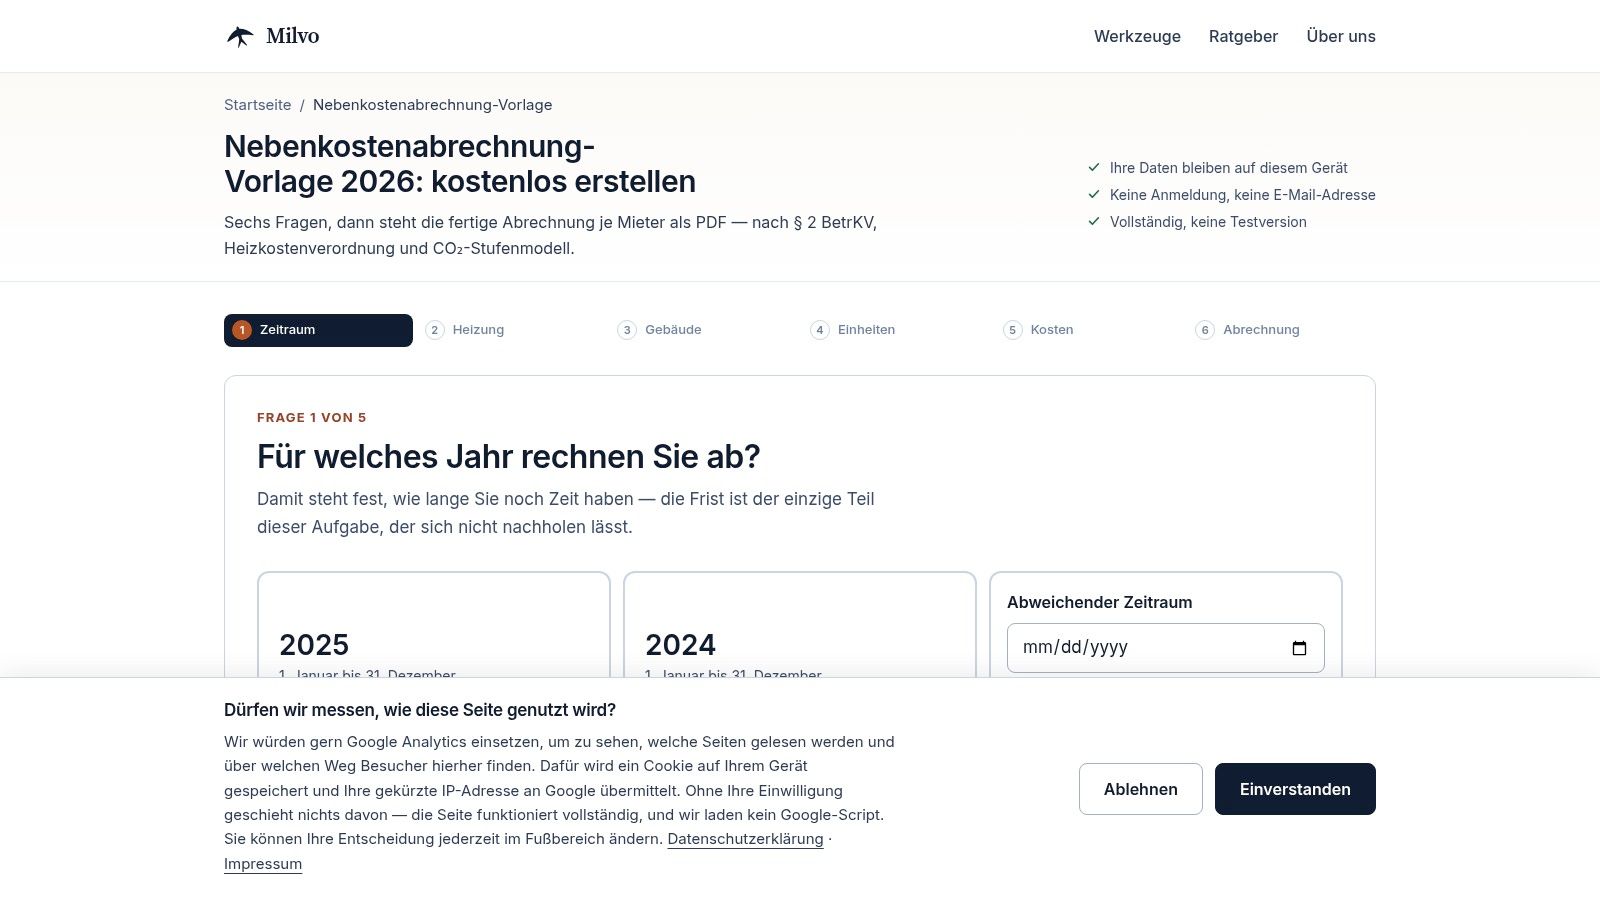Follow the Startseite breadcrumb link
The image size is (1600, 900).
258,105
